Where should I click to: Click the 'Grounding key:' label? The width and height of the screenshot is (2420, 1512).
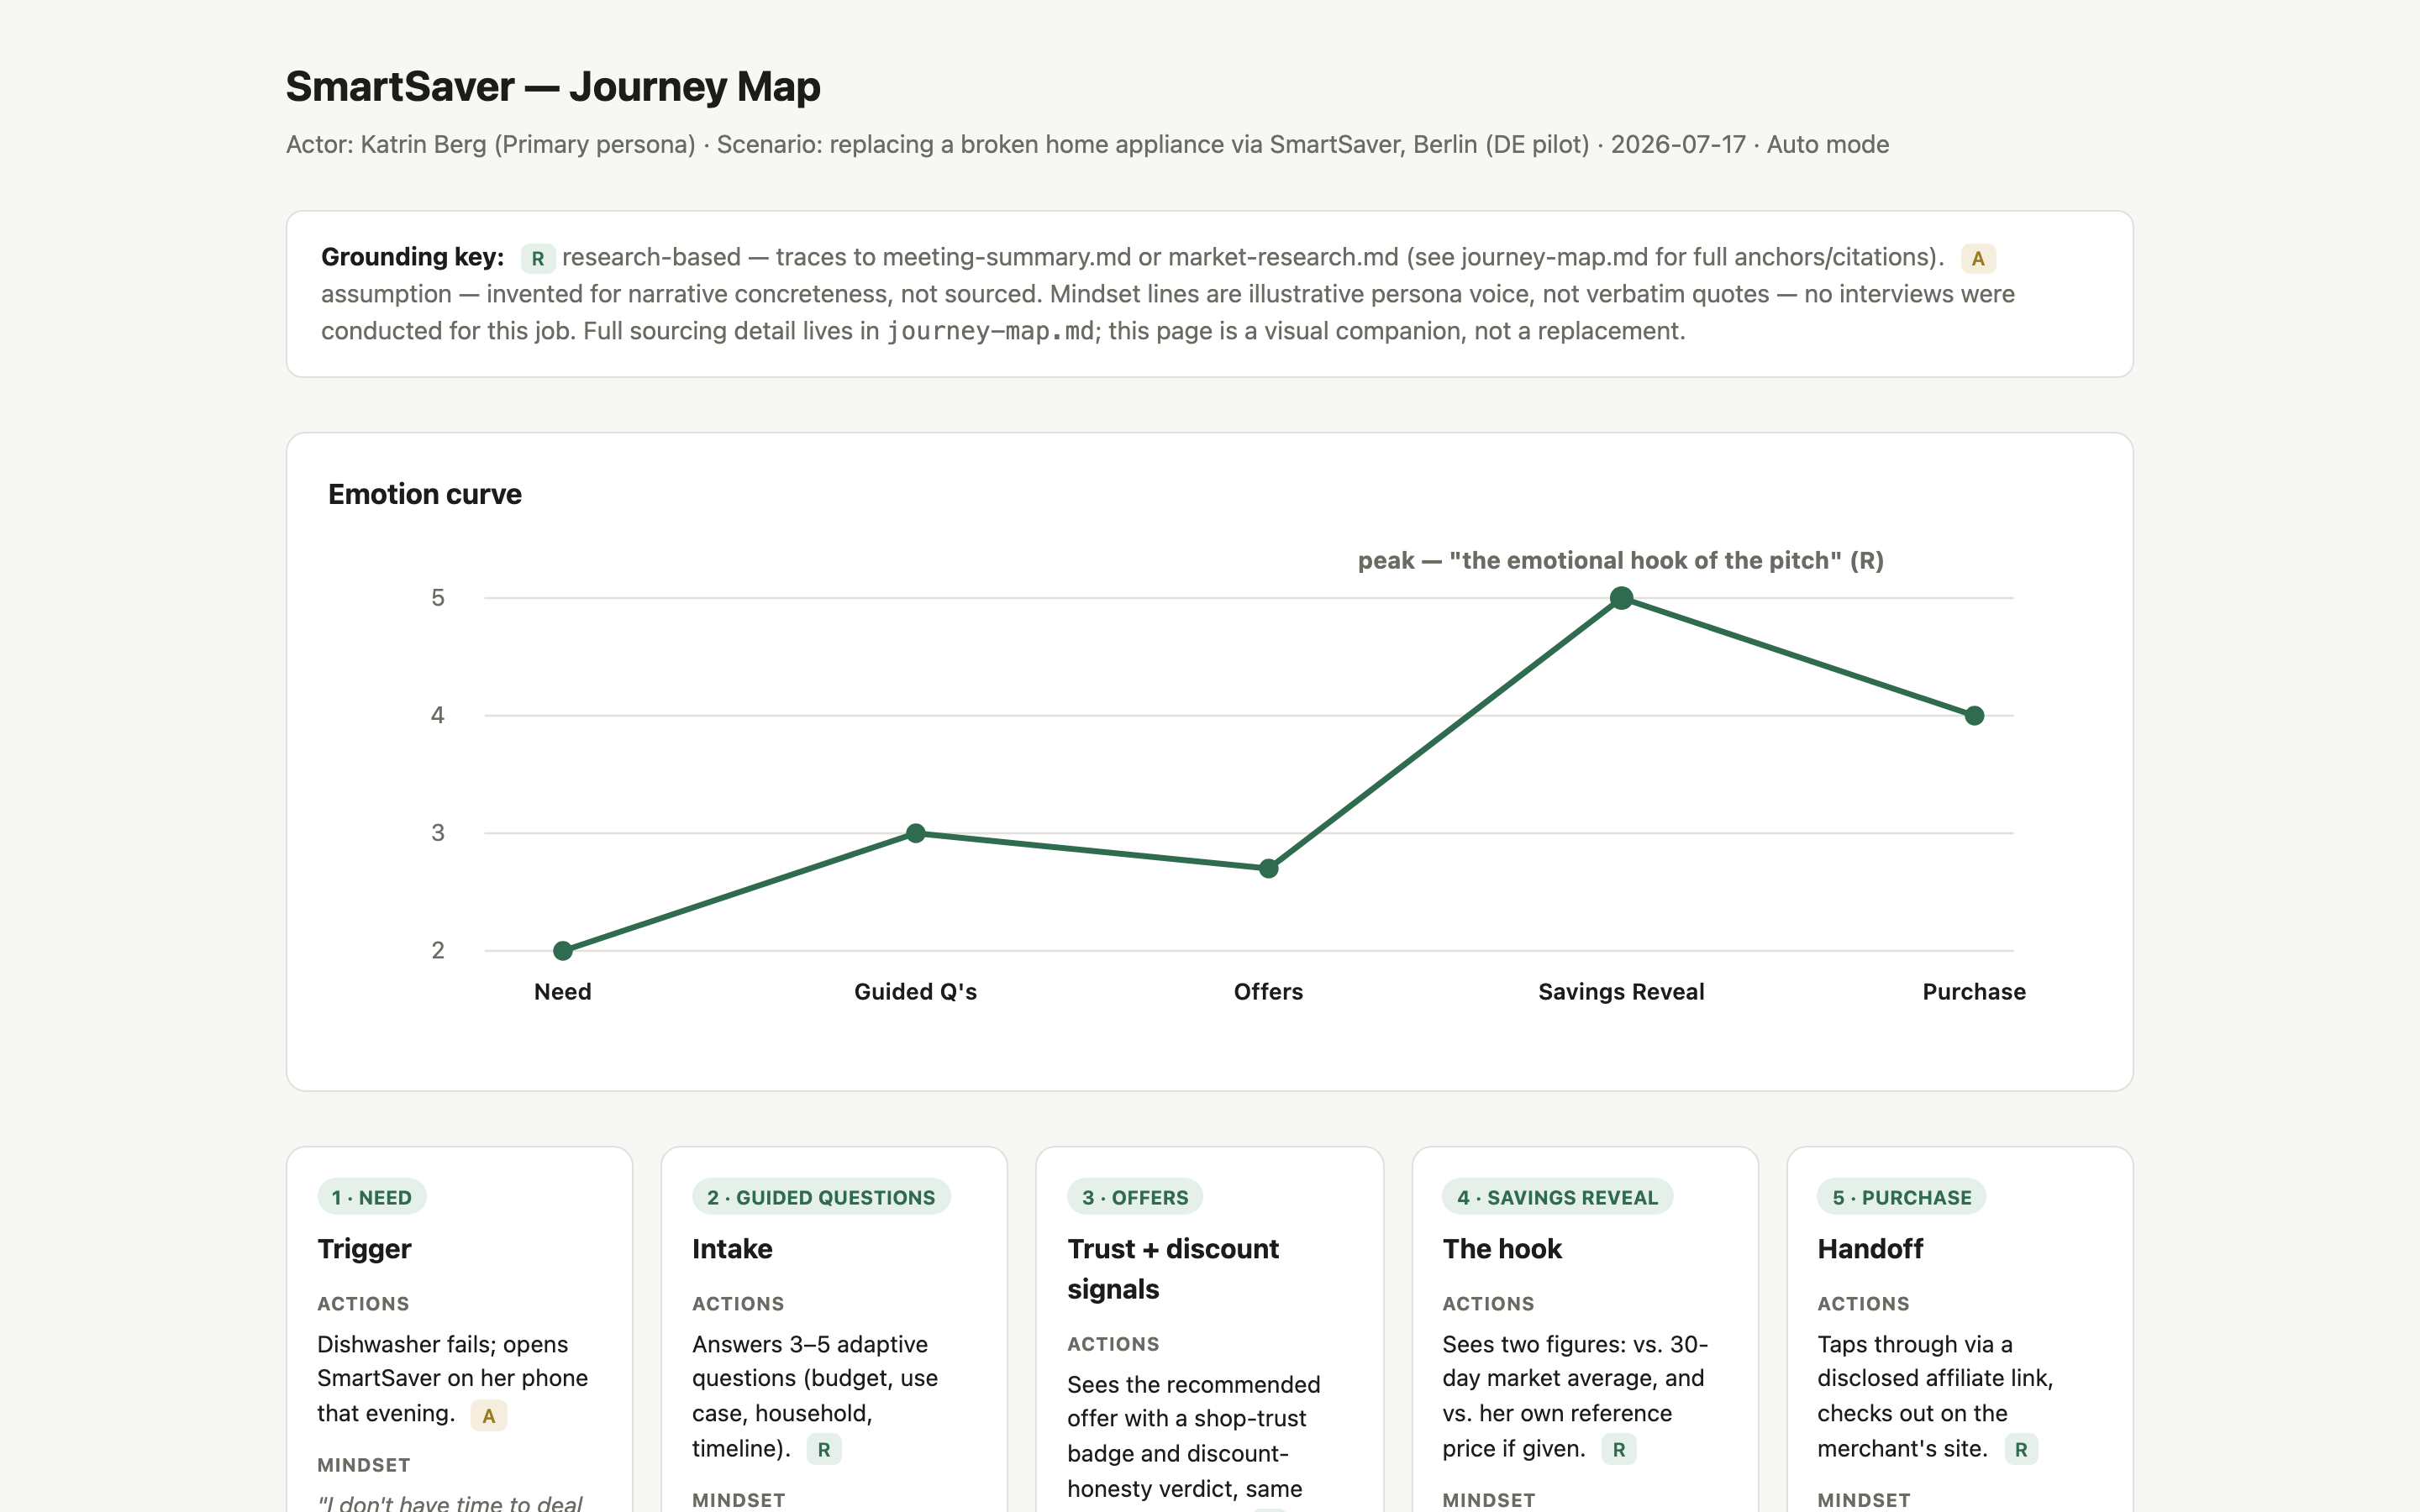point(412,257)
